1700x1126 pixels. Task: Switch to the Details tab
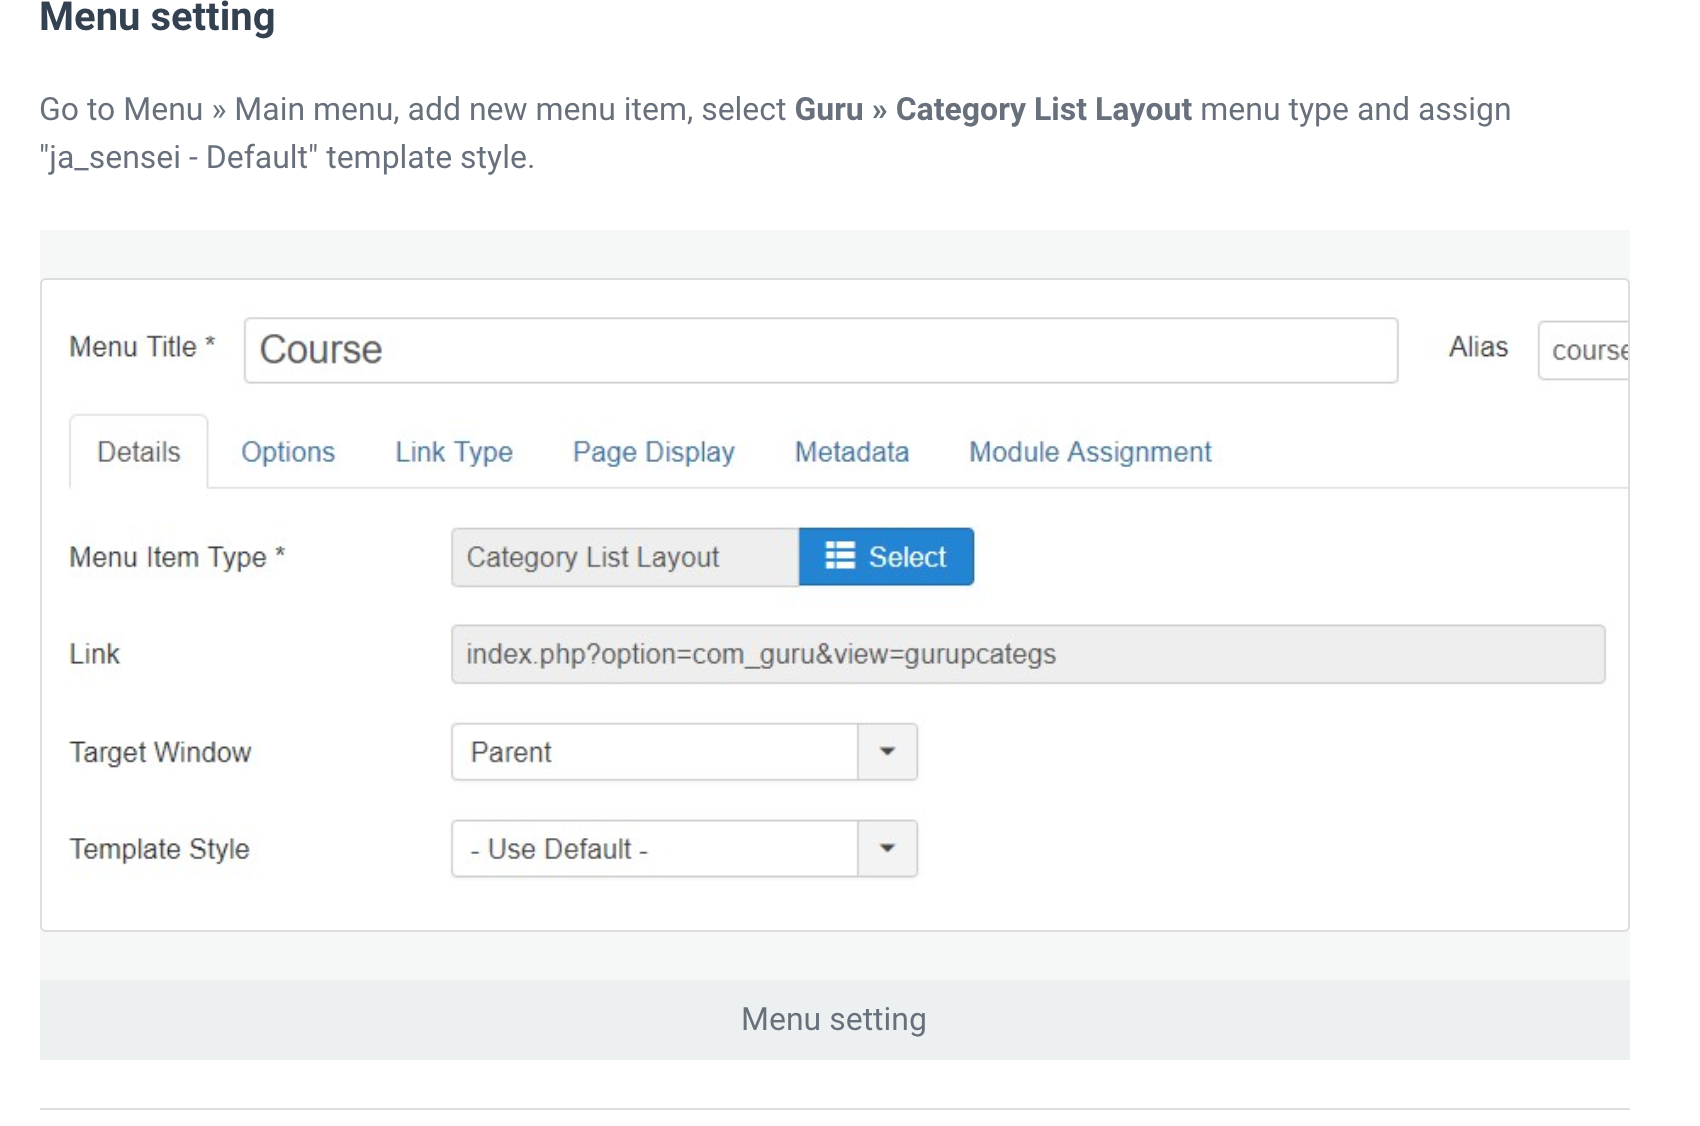pos(139,452)
